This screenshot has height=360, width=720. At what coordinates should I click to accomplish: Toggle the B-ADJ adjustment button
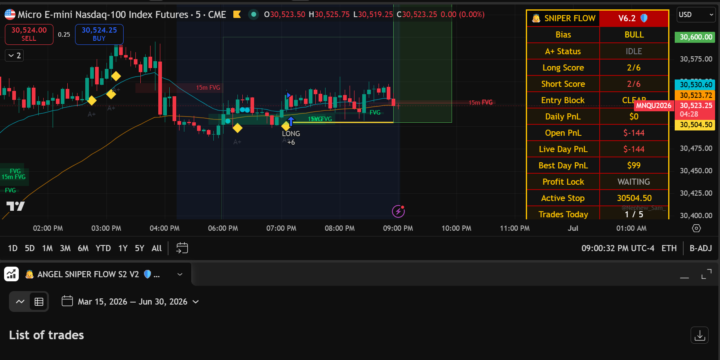click(700, 248)
